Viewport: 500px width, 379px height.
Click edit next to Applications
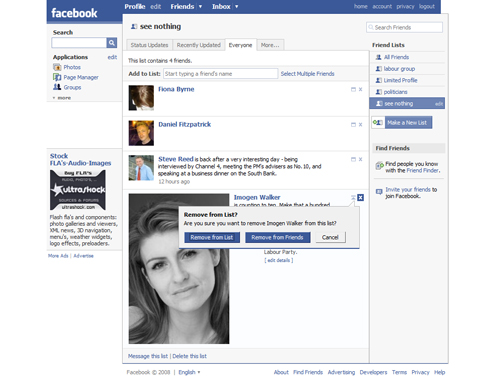click(x=112, y=57)
